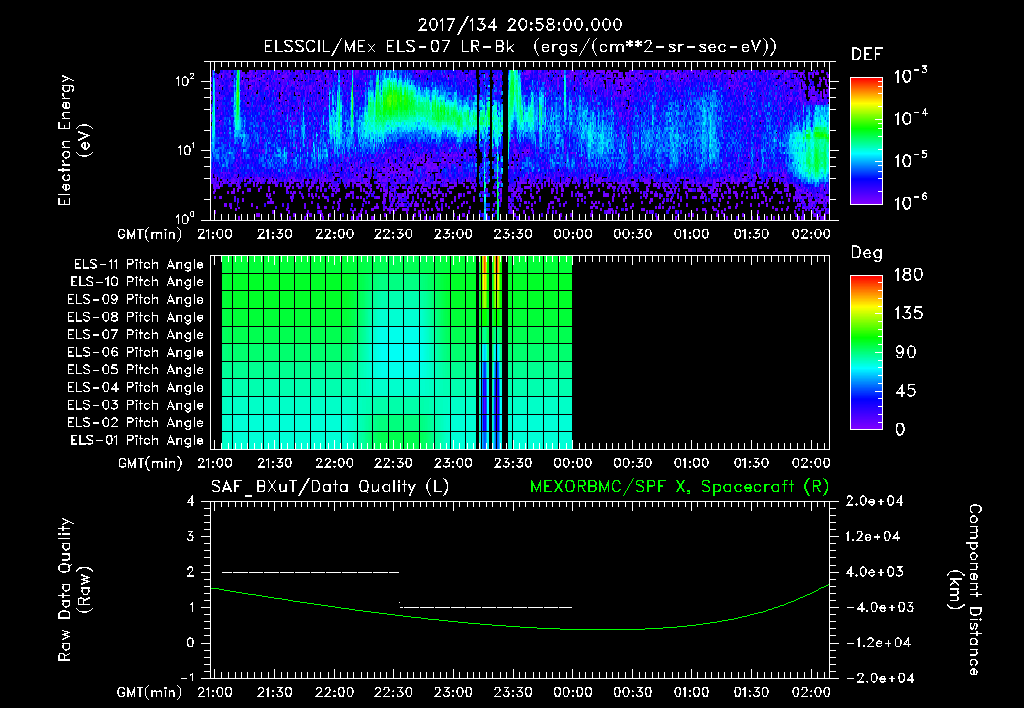Click the white data quality line at level 1
This screenshot has width=1024, height=708.
[x=486, y=607]
